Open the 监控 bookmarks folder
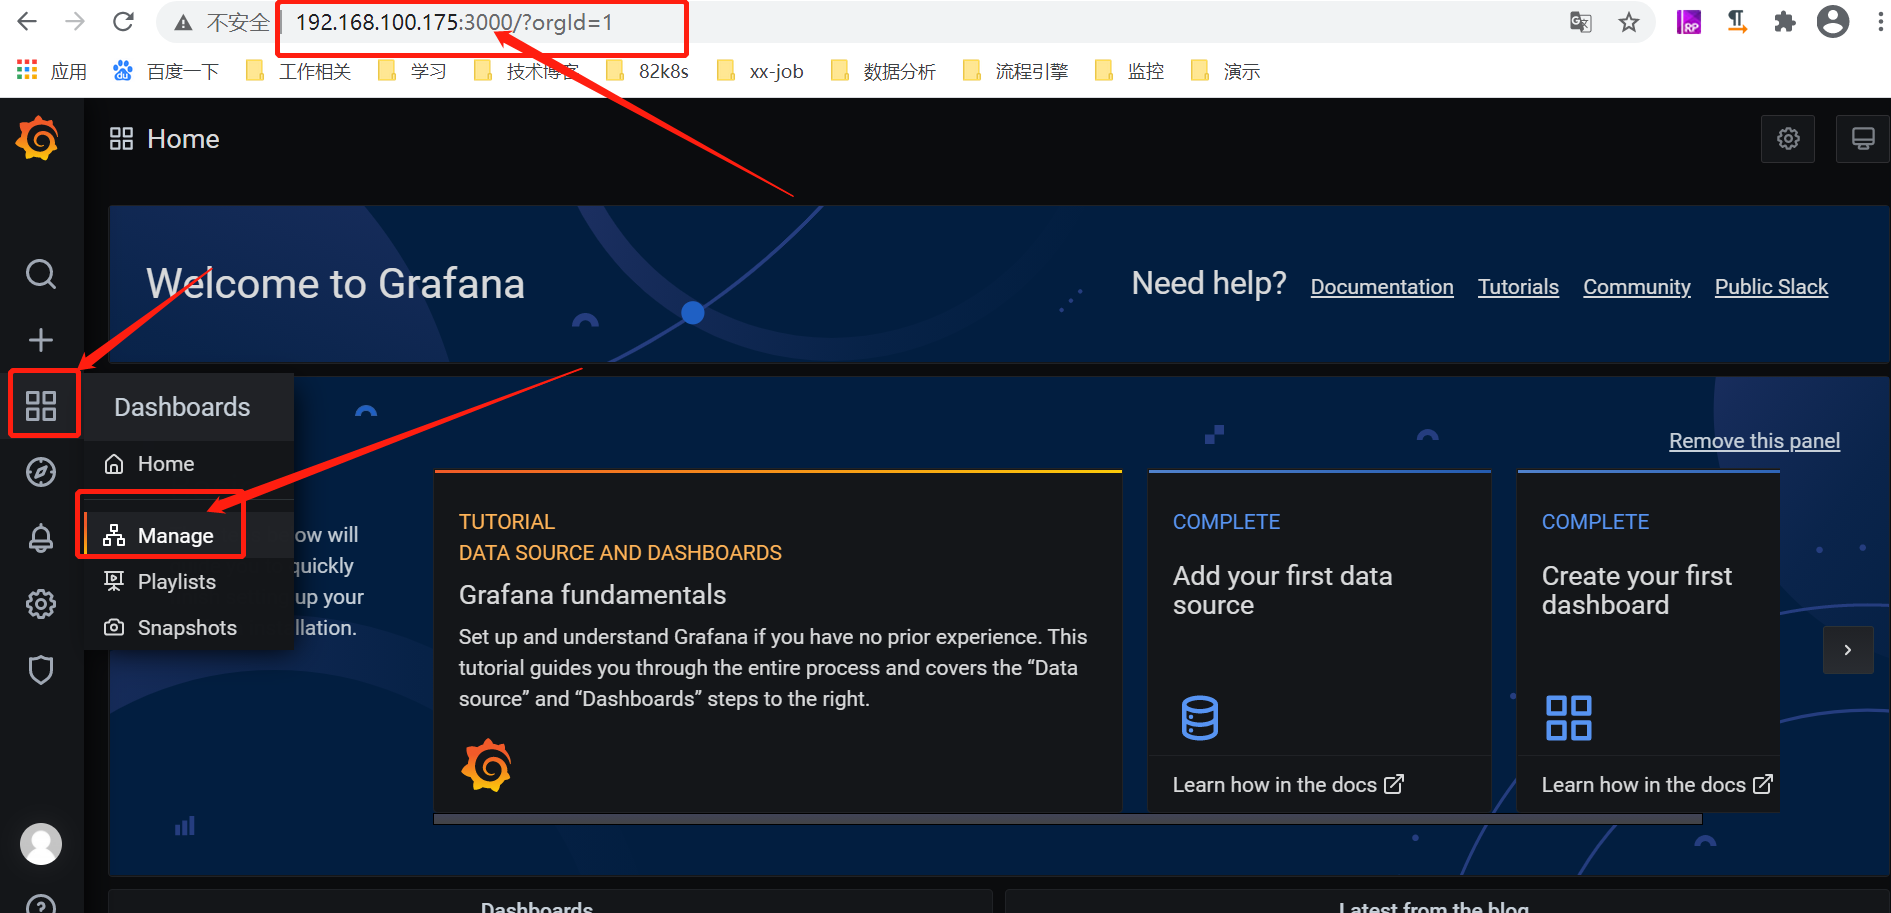 tap(1130, 71)
